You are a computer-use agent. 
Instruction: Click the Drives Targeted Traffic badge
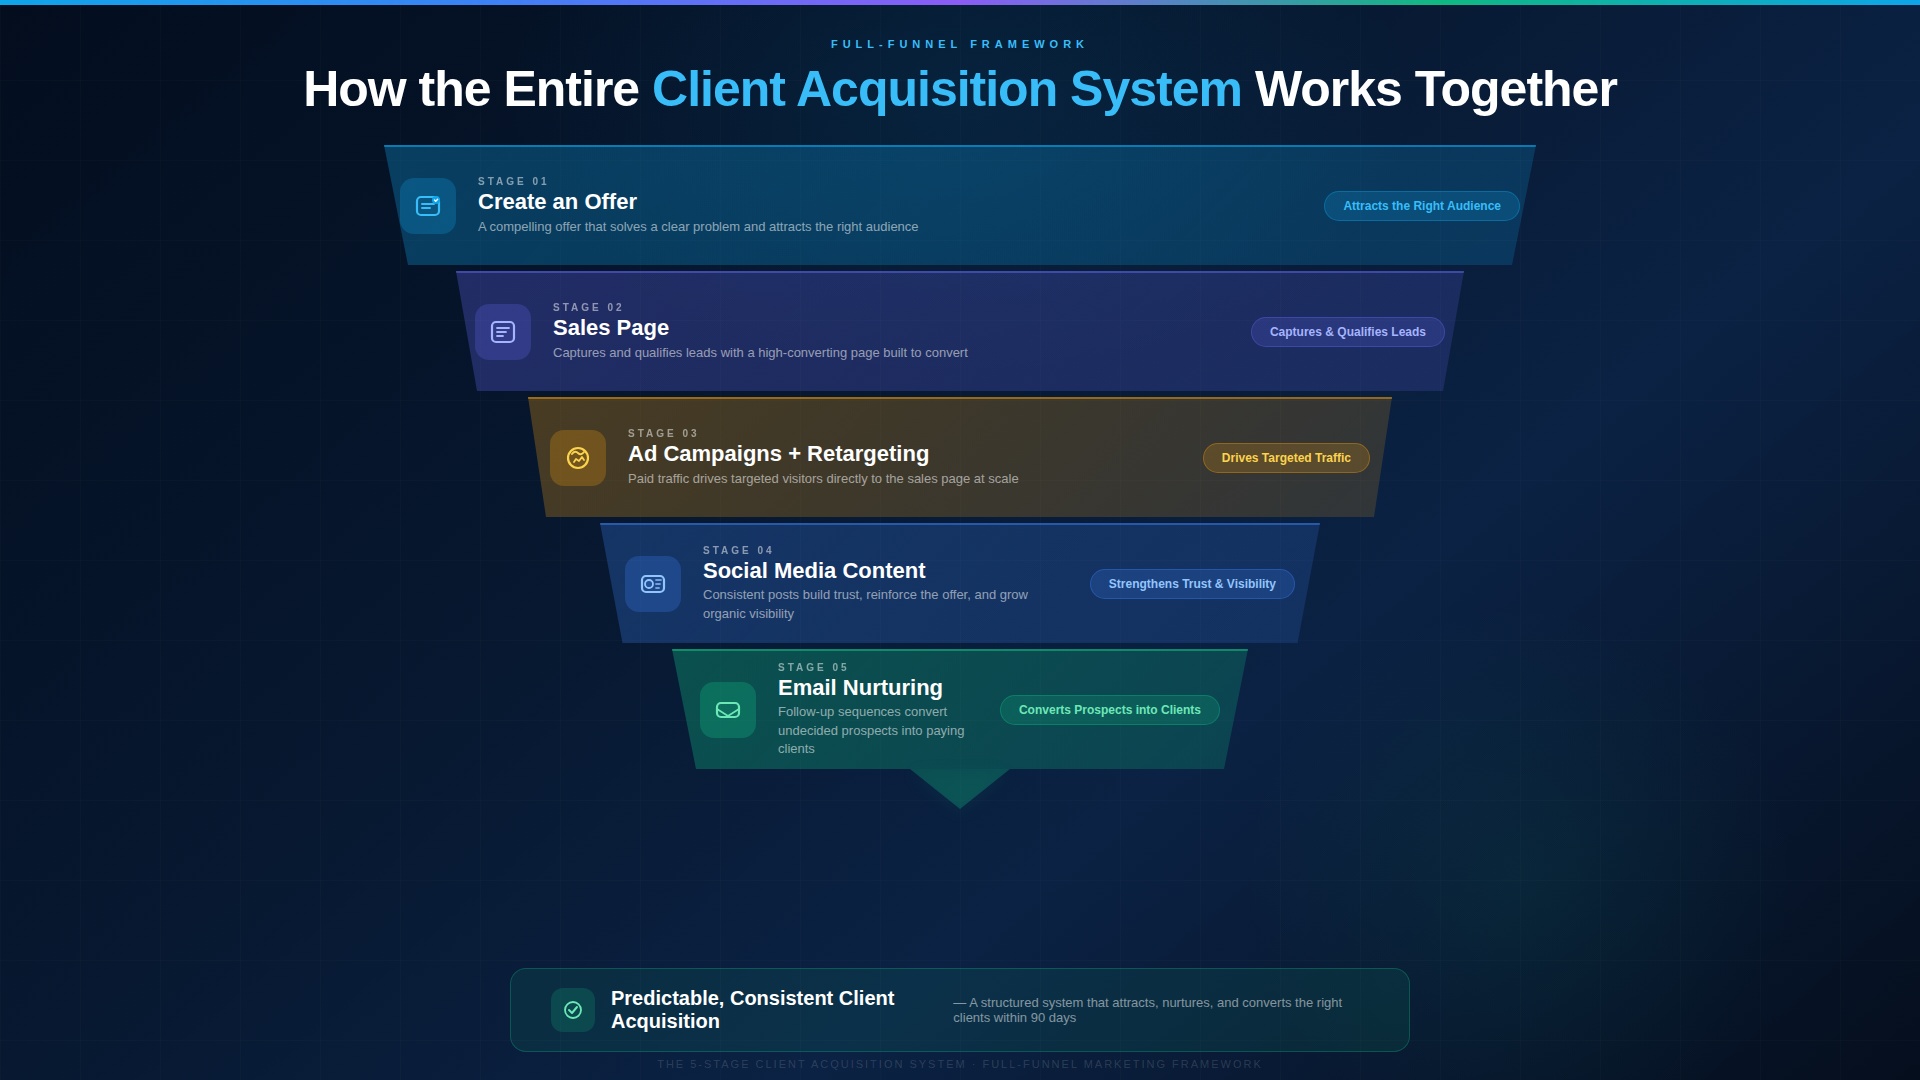coord(1285,458)
